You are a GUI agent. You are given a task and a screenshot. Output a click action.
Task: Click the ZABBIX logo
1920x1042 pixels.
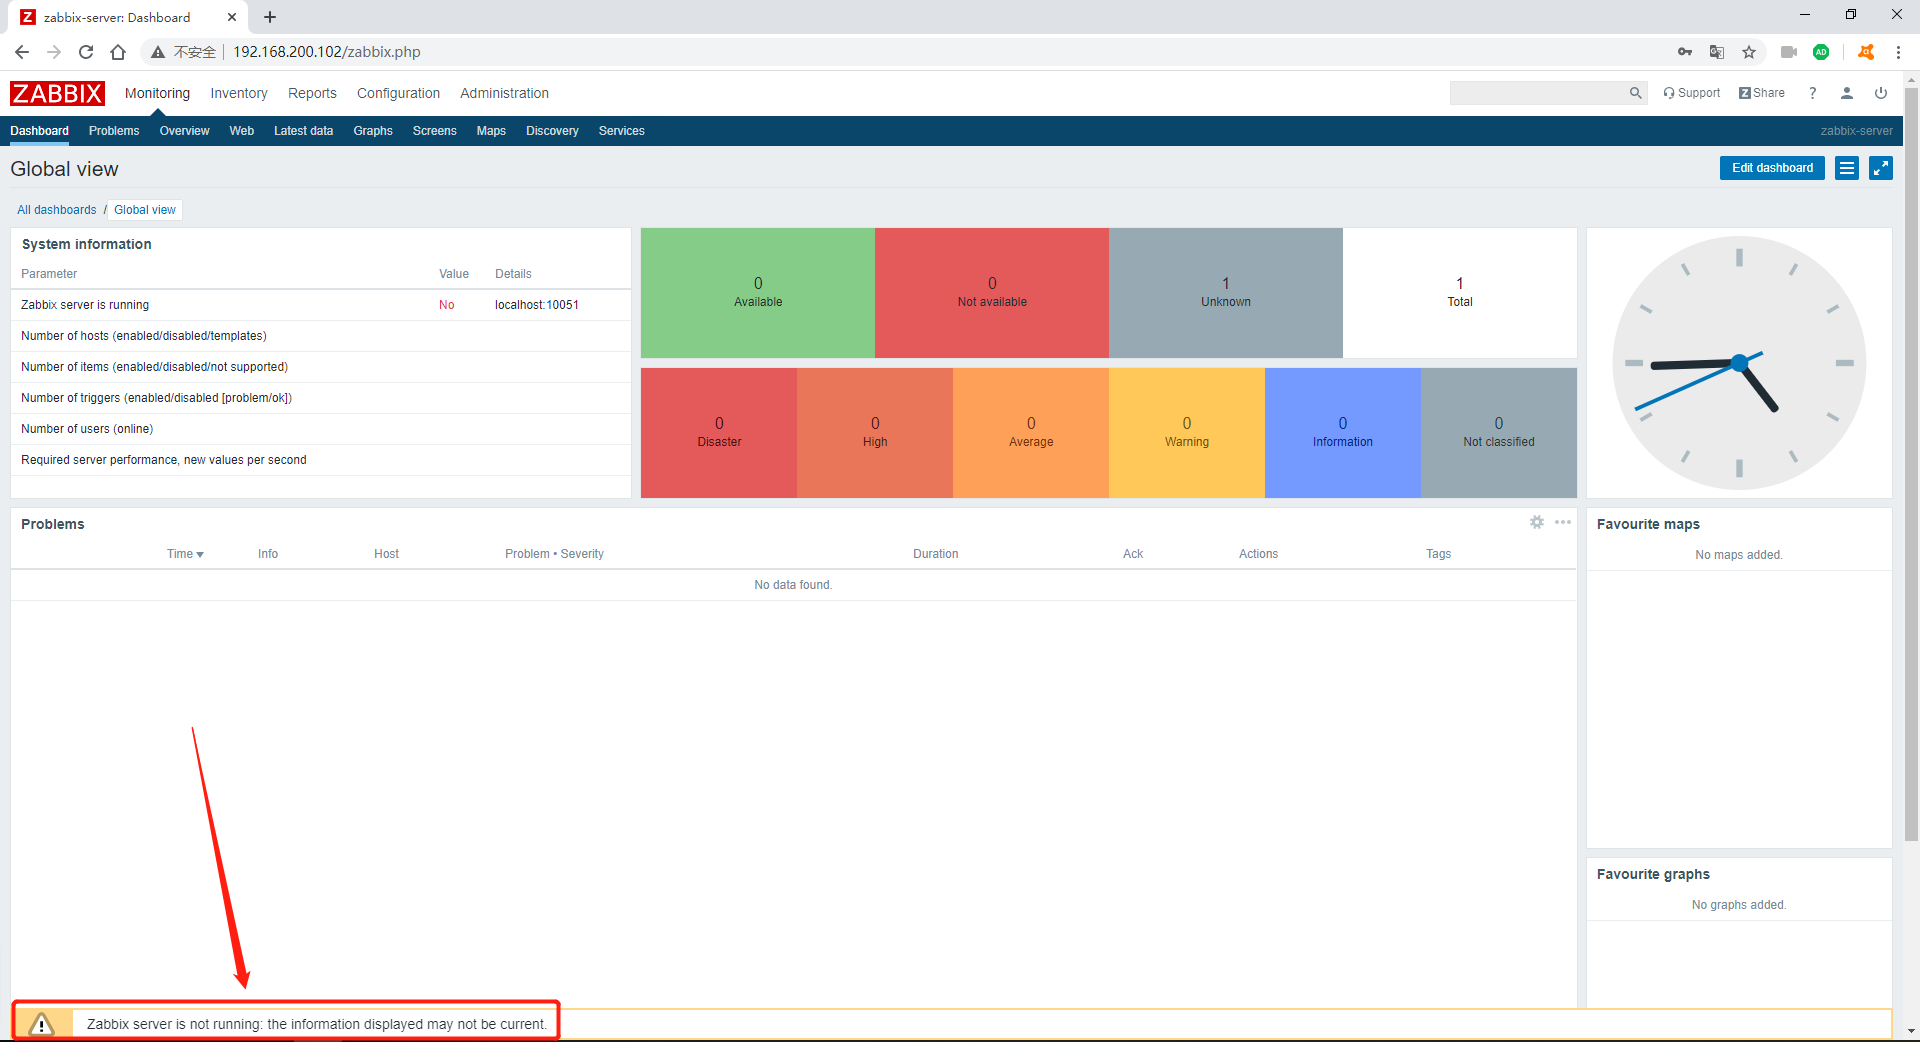(x=57, y=93)
